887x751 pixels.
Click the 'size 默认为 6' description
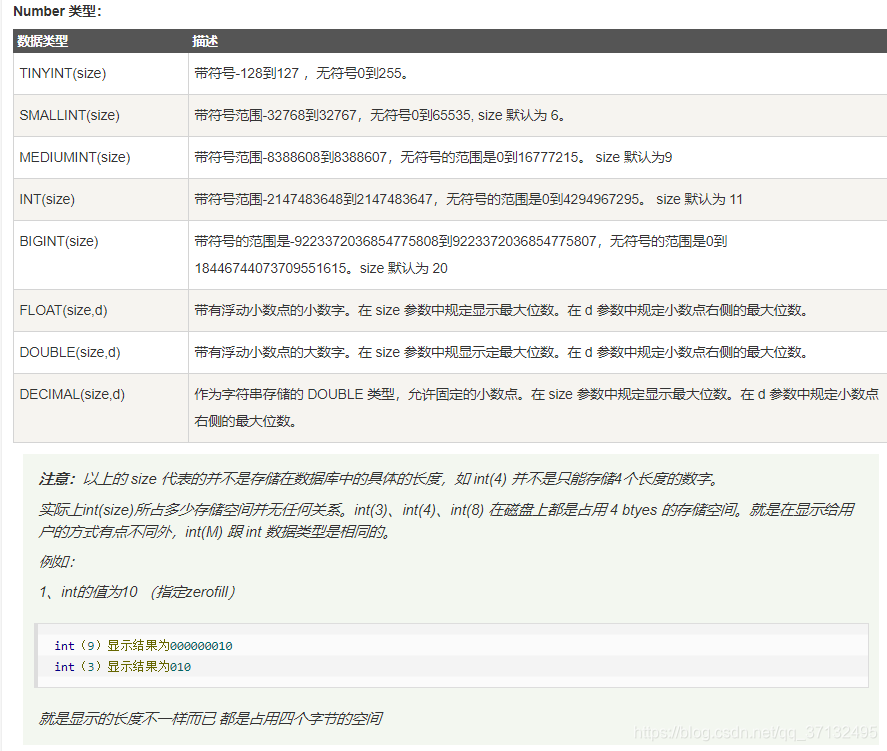[x=380, y=115]
